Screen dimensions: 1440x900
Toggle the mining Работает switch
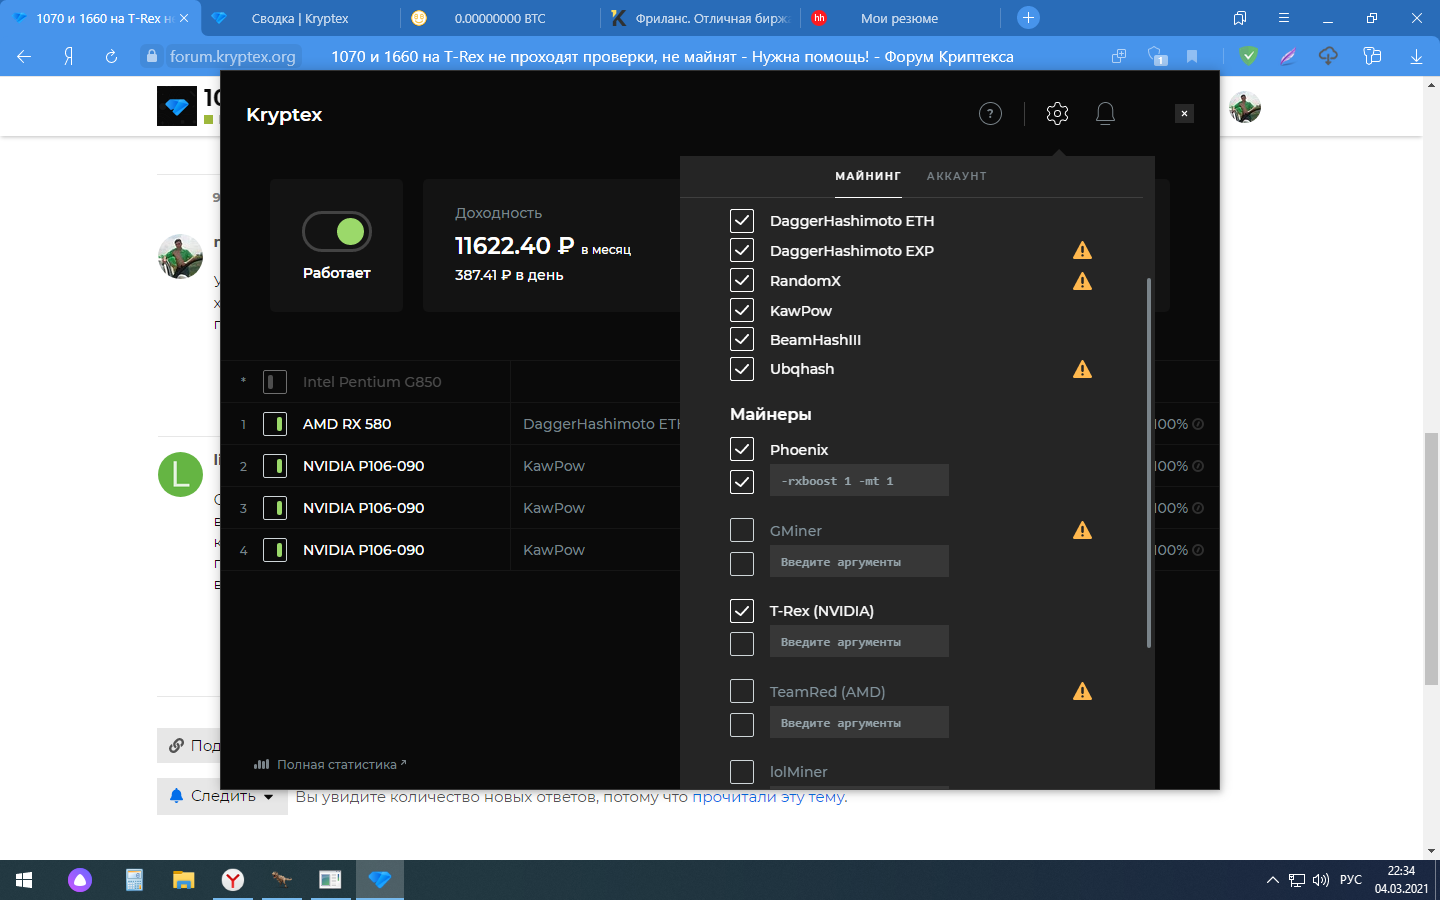tap(337, 232)
